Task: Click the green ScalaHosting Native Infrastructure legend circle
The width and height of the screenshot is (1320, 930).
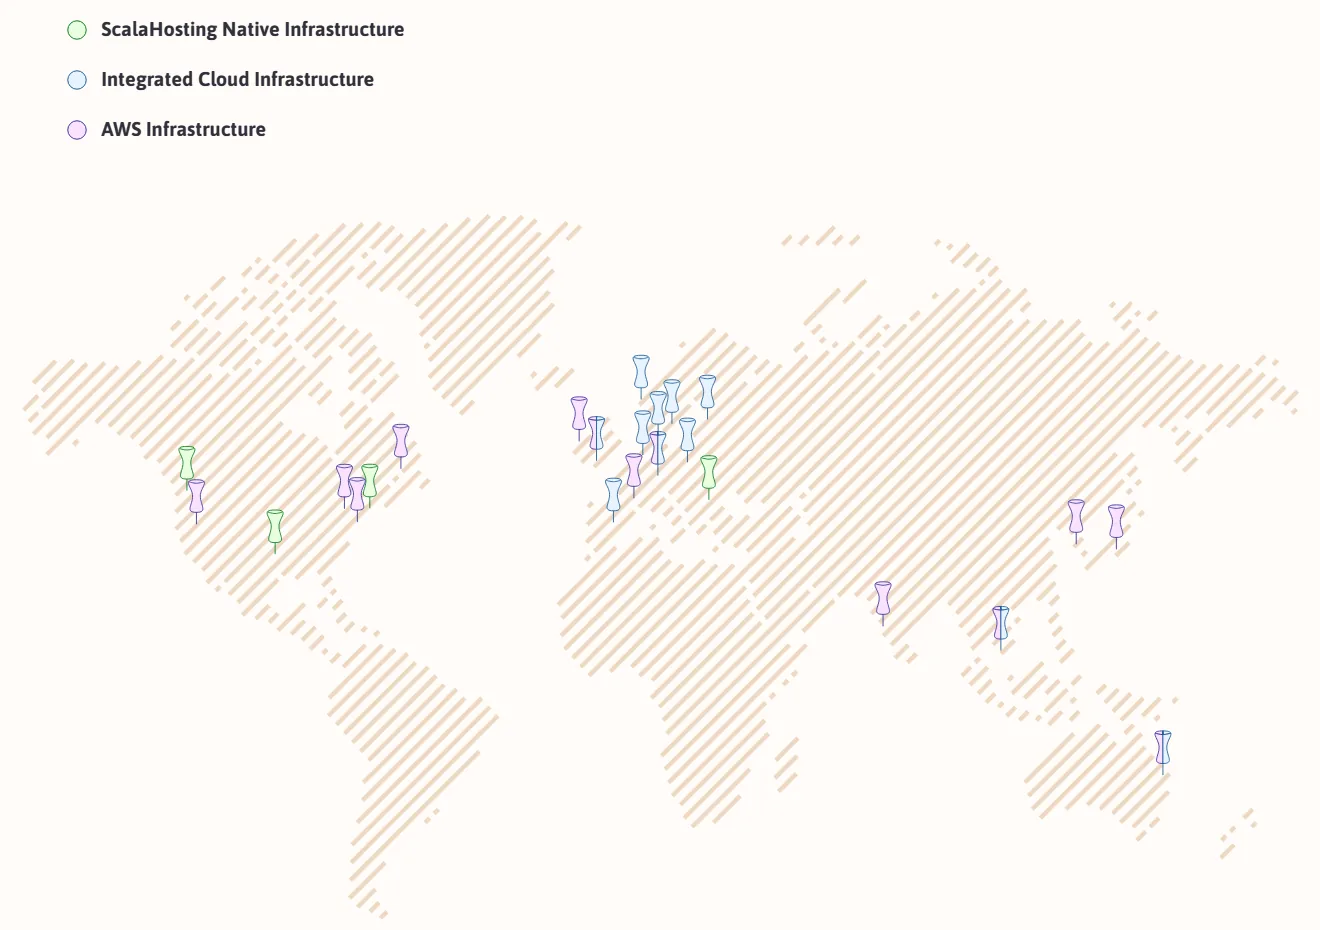Action: (x=77, y=30)
